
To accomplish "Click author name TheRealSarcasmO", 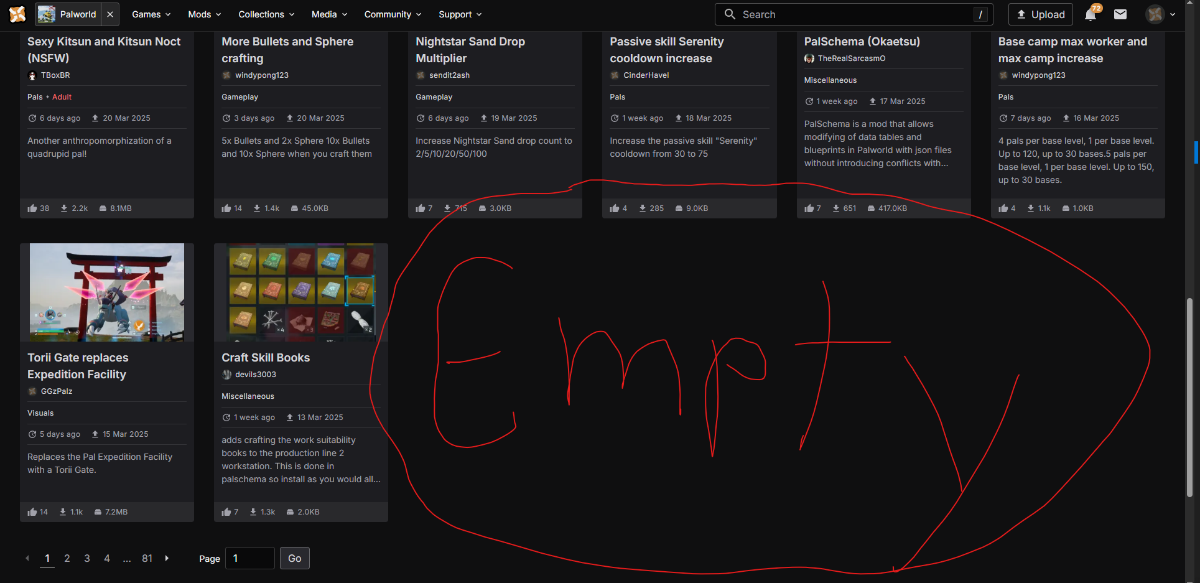I will [x=852, y=59].
